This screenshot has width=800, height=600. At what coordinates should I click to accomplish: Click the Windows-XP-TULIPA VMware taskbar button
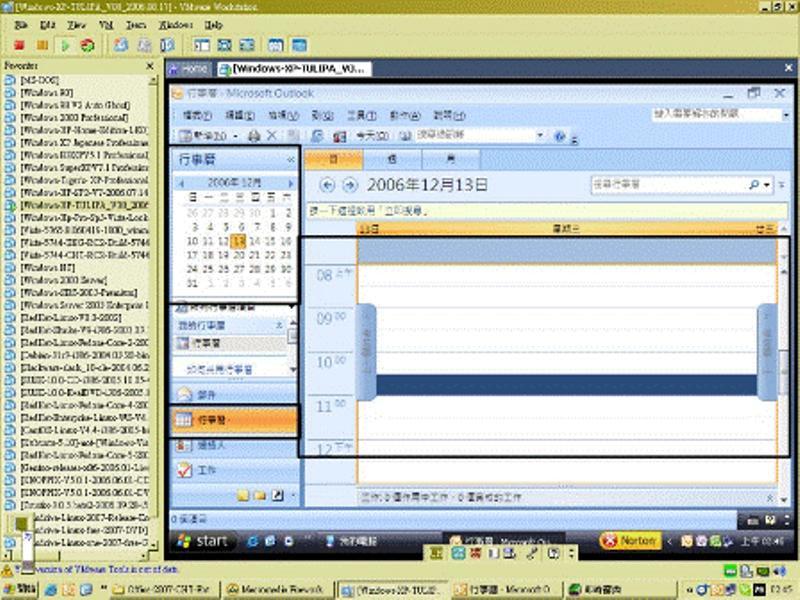391,589
